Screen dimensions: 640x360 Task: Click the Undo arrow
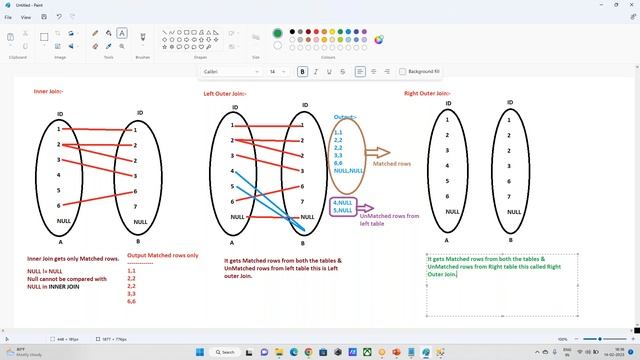59,17
